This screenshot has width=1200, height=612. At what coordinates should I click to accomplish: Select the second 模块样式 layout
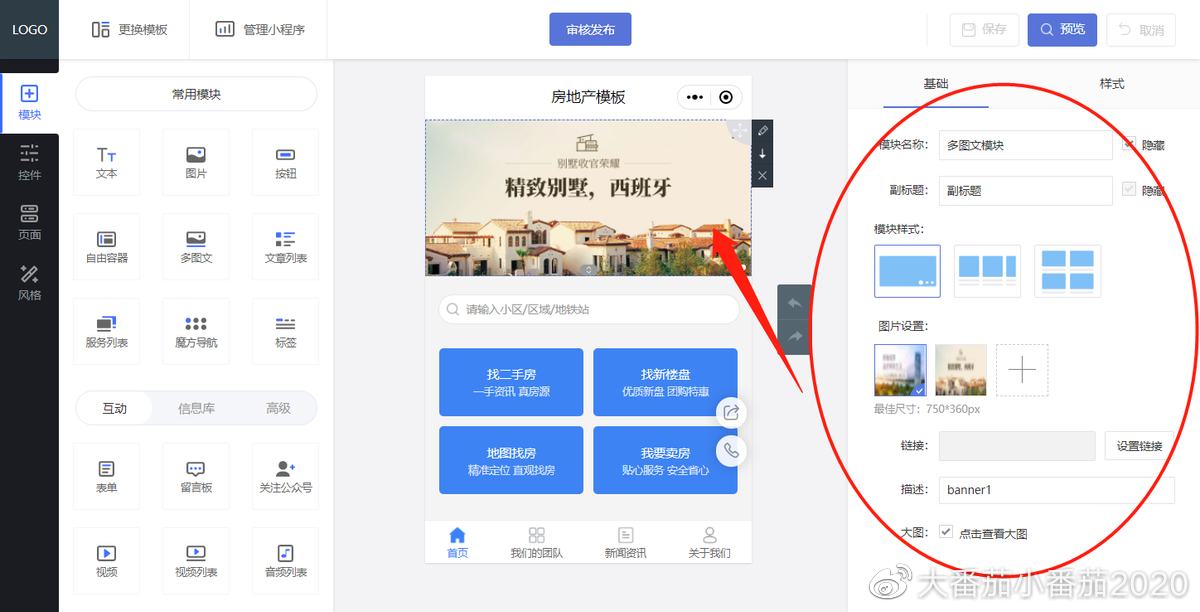click(x=987, y=270)
